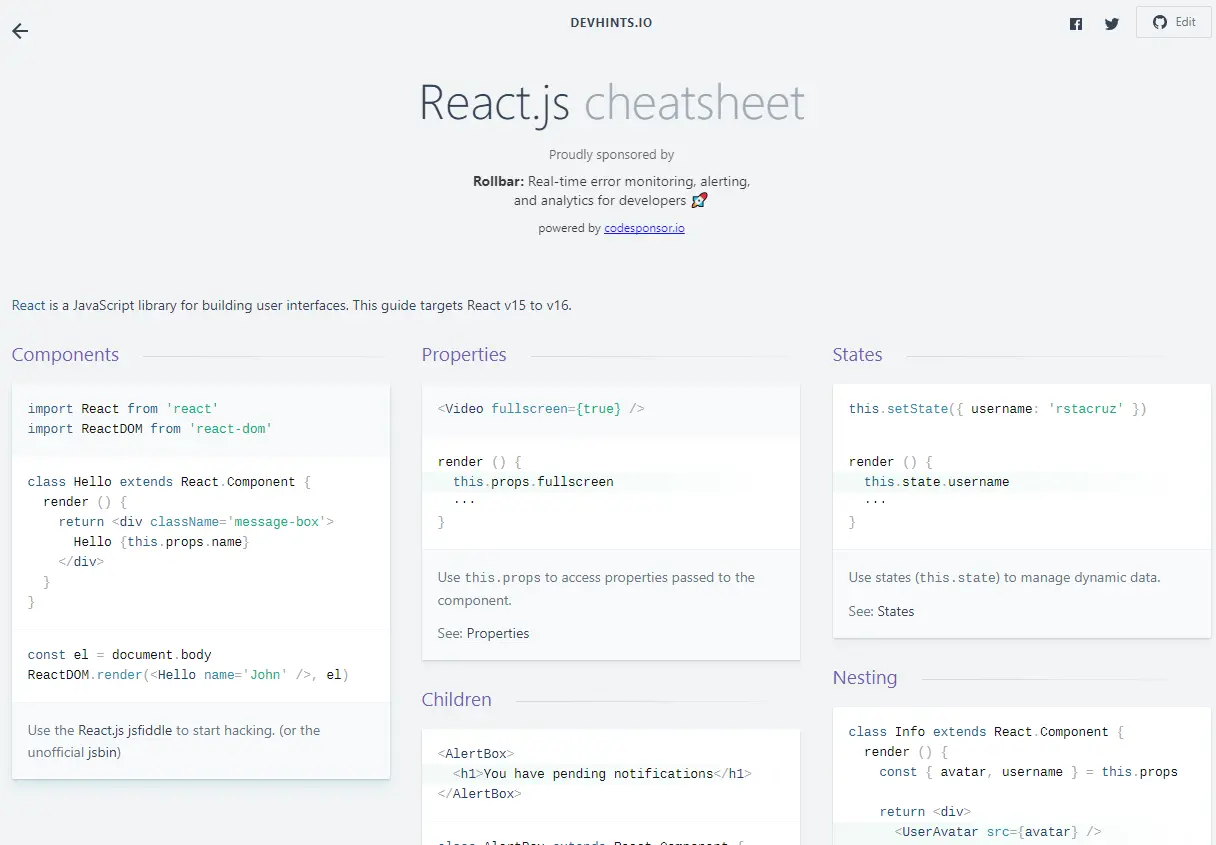Open the Rollbar sponsor ad text
This screenshot has height=845, width=1216.
(x=611, y=191)
